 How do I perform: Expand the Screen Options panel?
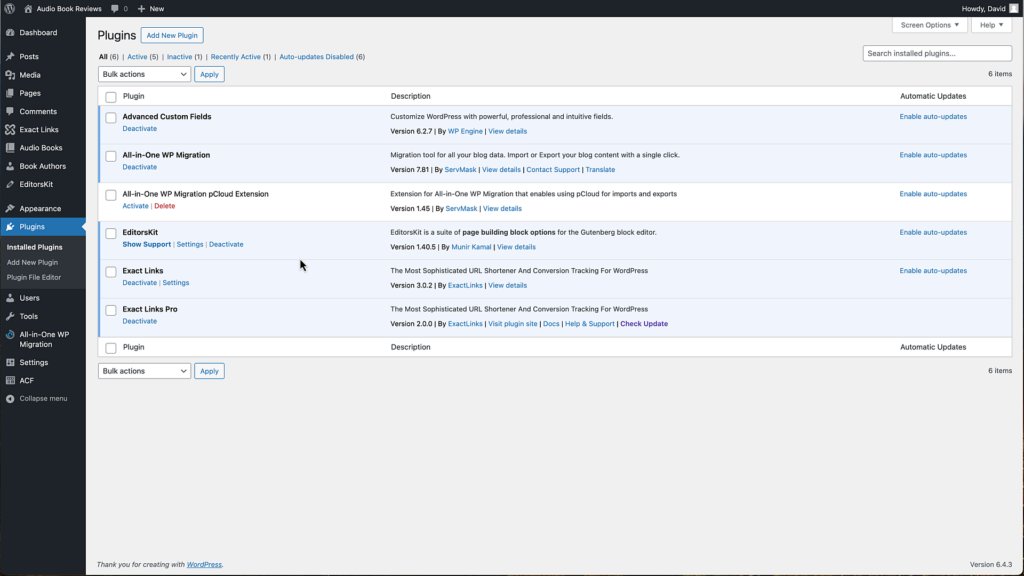coord(929,25)
